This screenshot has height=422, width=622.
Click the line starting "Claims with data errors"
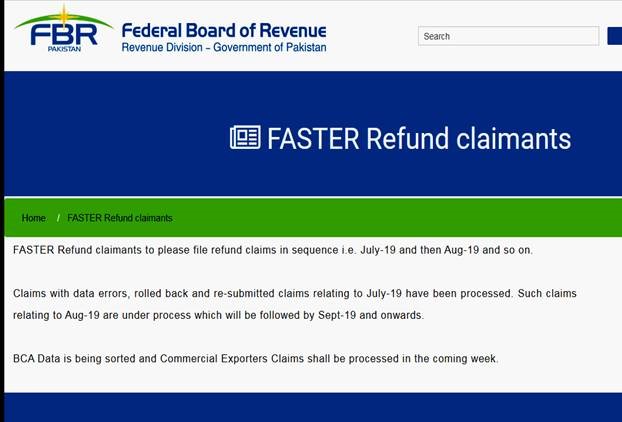pyautogui.click(x=295, y=293)
